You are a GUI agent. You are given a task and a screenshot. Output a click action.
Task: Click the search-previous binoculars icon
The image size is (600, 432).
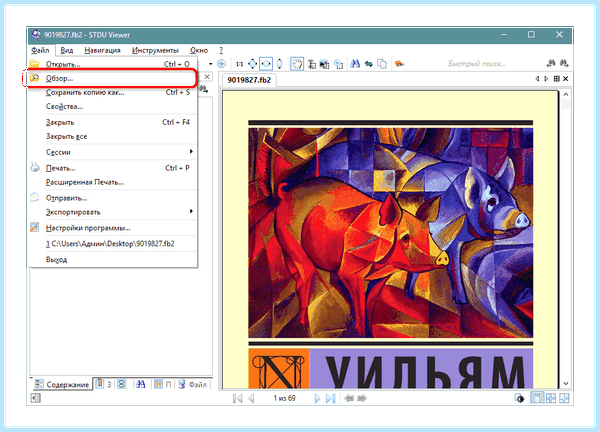tap(551, 64)
